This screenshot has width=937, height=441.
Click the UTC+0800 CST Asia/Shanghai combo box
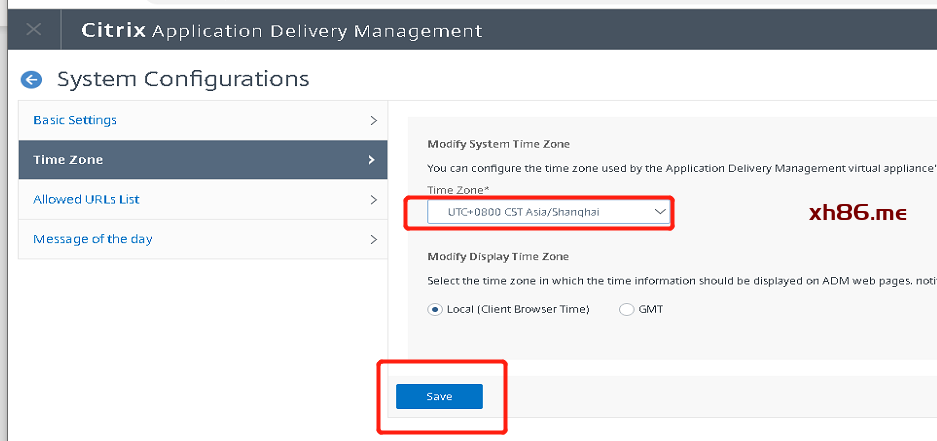549,212
